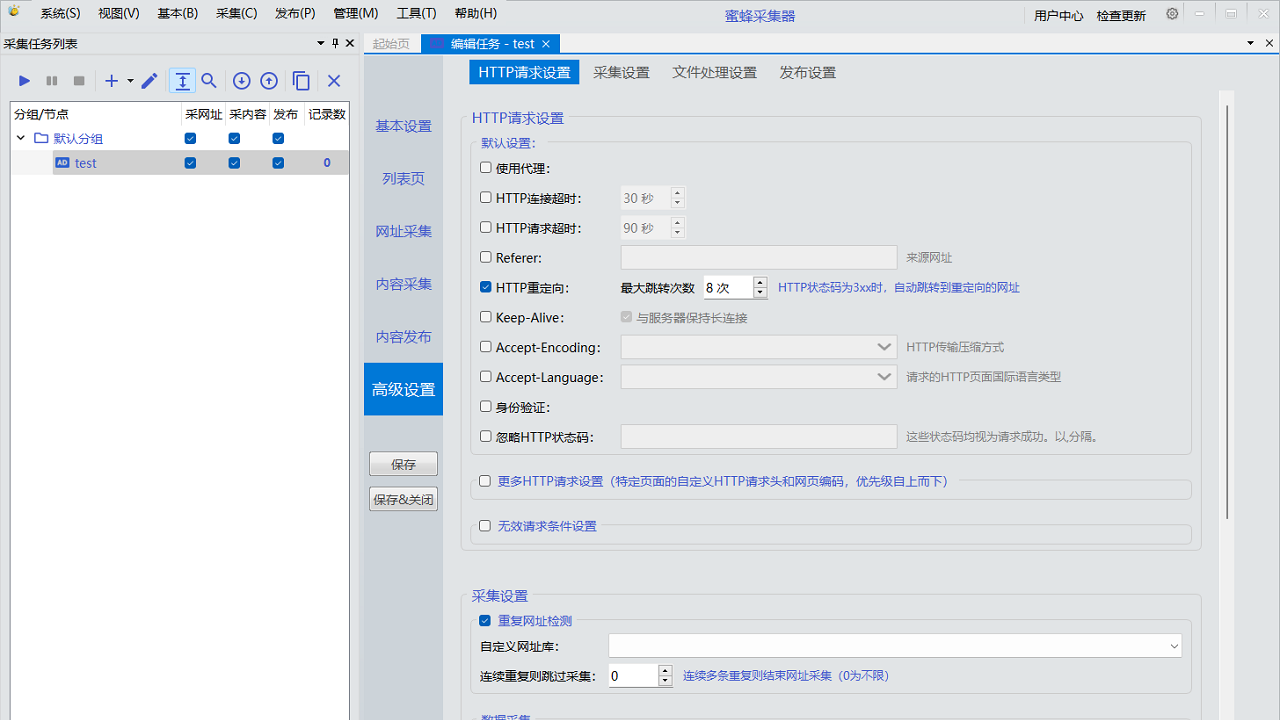Open settings gear icon in title bar
The height and width of the screenshot is (720, 1280).
click(x=1172, y=14)
